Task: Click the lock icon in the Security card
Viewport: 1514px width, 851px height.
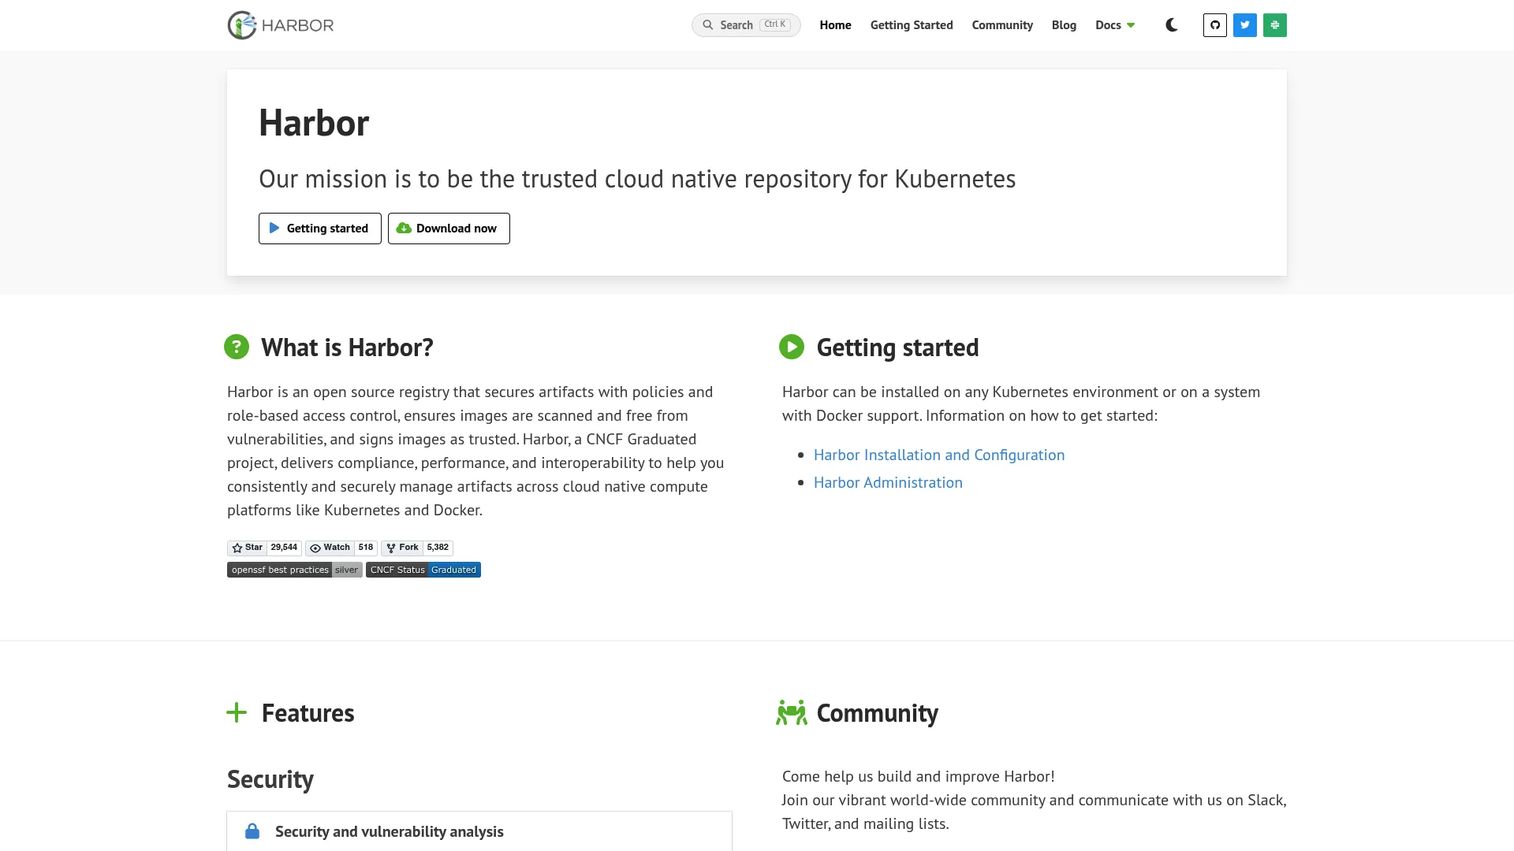Action: click(x=252, y=831)
